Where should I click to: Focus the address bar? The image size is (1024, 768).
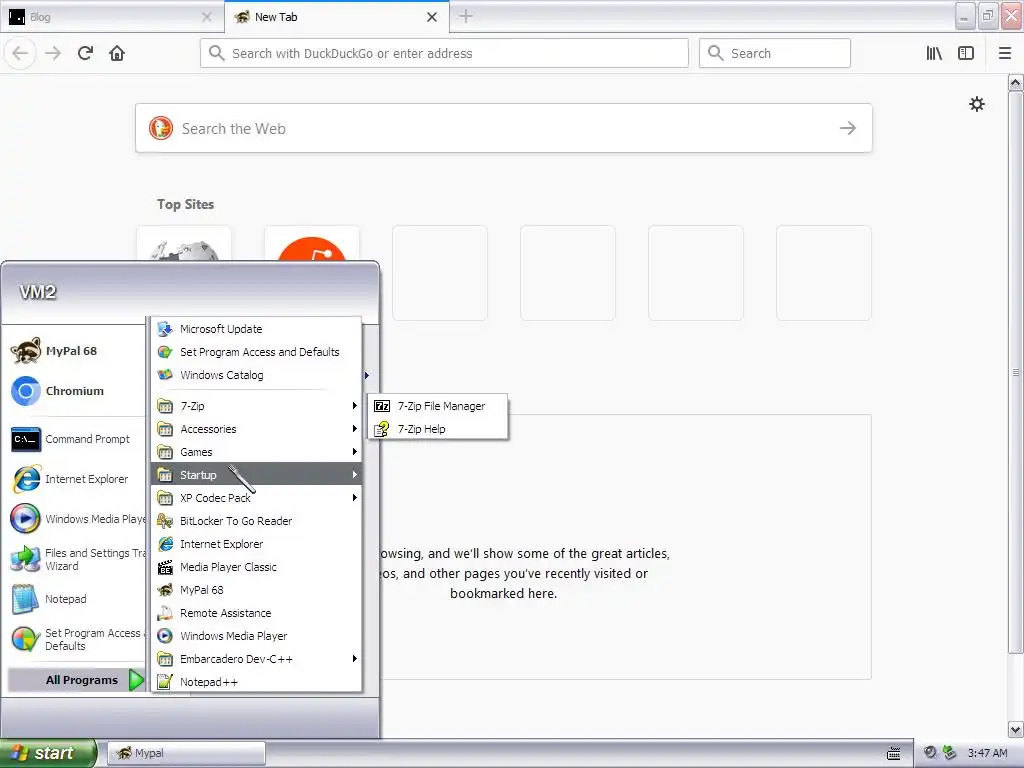[444, 53]
